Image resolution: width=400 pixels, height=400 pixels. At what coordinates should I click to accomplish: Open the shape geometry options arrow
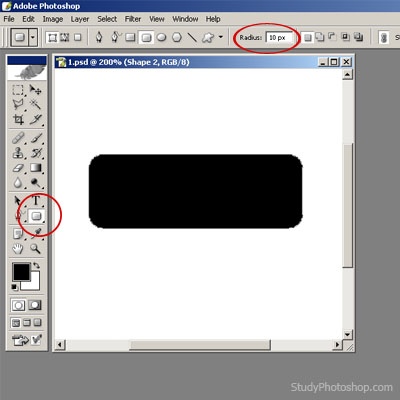coord(221,37)
